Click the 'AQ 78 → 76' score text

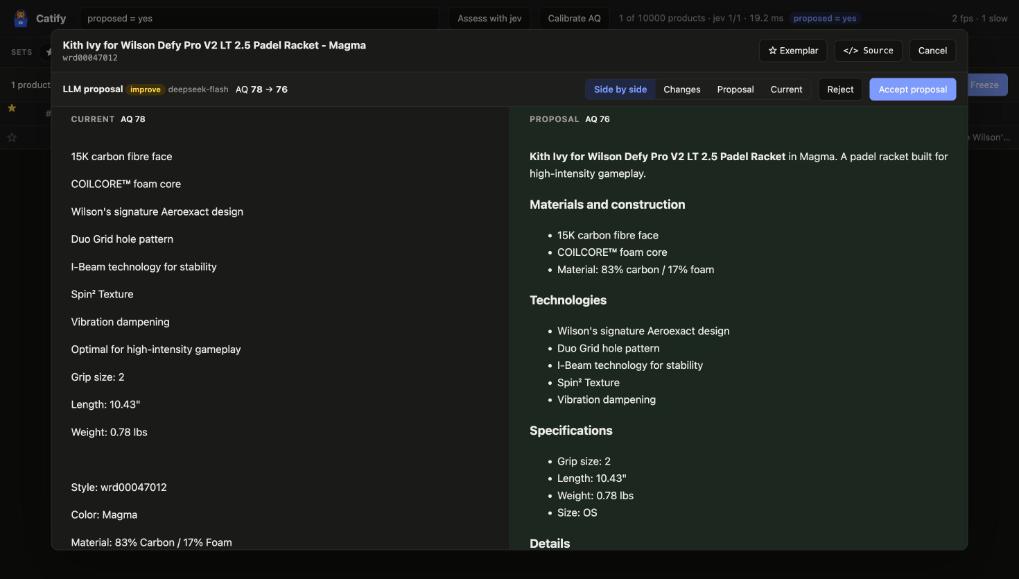[x=261, y=90]
